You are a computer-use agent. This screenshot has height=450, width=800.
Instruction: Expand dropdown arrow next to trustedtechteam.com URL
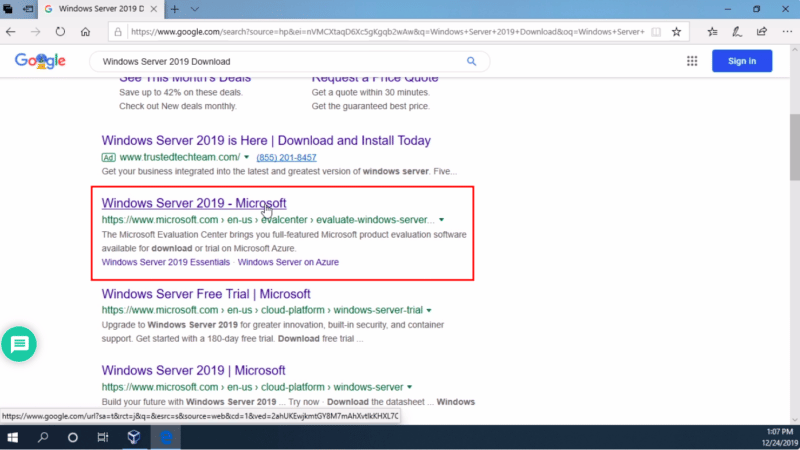click(x=246, y=157)
